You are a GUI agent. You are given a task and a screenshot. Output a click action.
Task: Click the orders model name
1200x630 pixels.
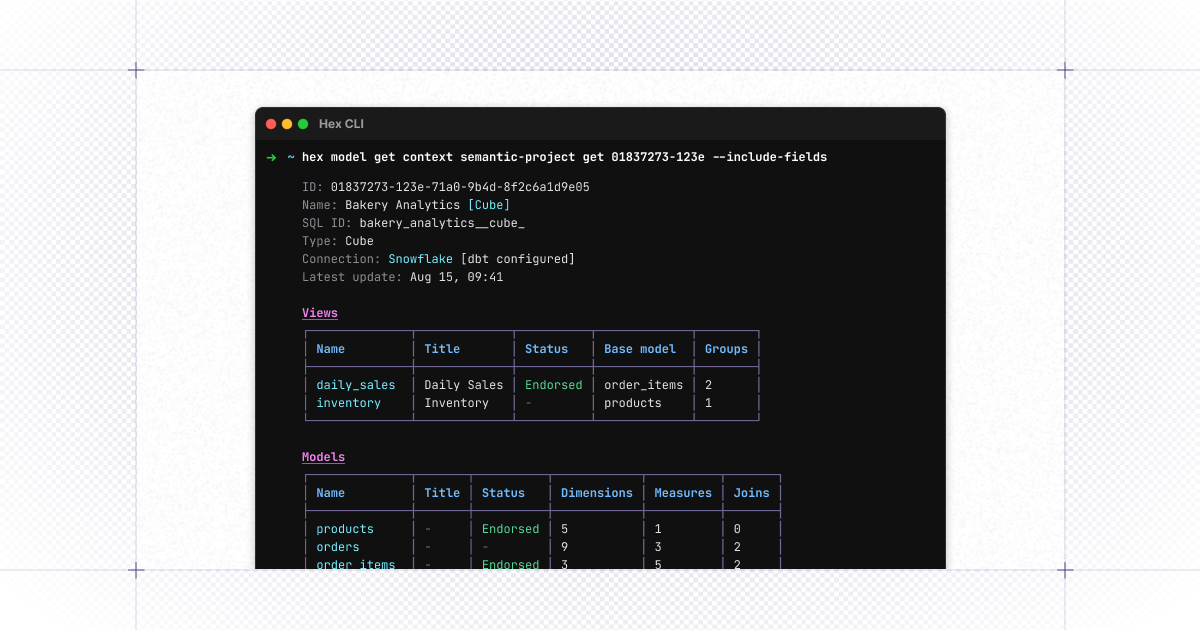(x=338, y=547)
